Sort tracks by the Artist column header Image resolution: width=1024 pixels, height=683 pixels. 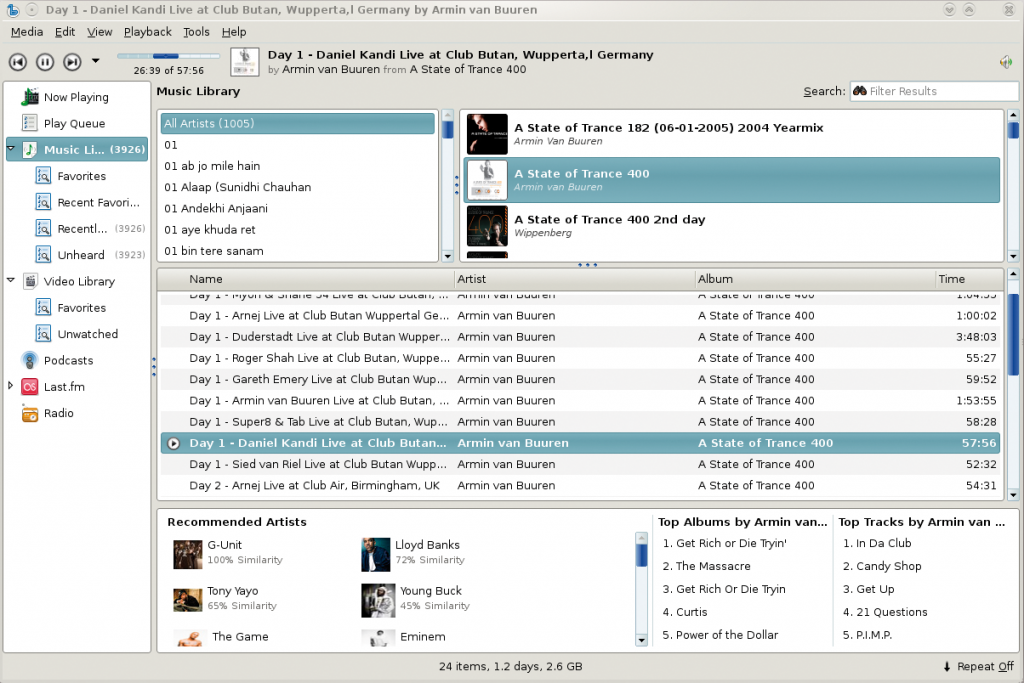point(575,279)
